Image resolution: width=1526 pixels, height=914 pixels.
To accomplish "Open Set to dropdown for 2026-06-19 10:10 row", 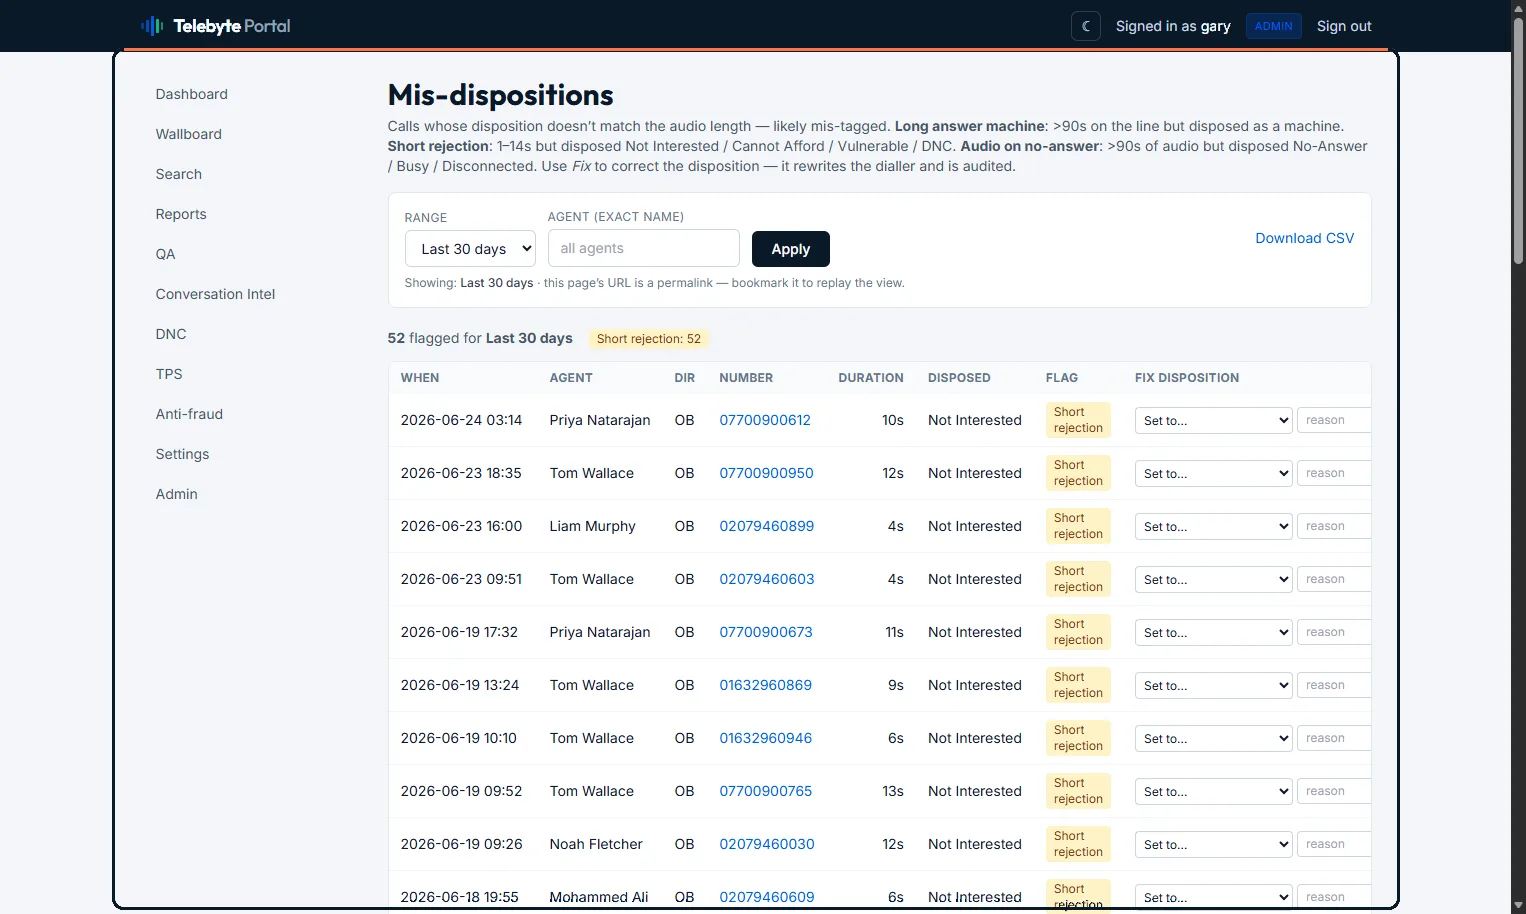I will [1213, 738].
